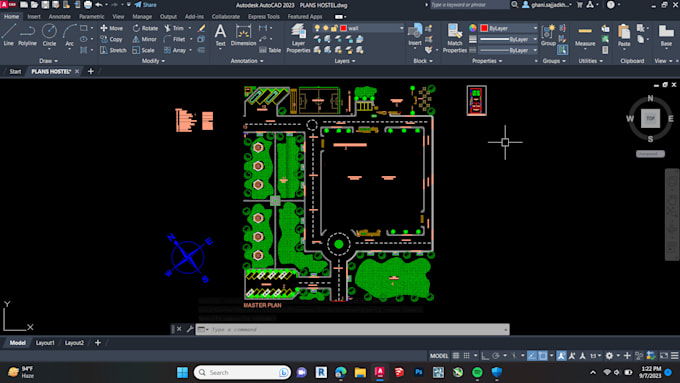Activate the Fillet command
680x383 pixels.
174,39
